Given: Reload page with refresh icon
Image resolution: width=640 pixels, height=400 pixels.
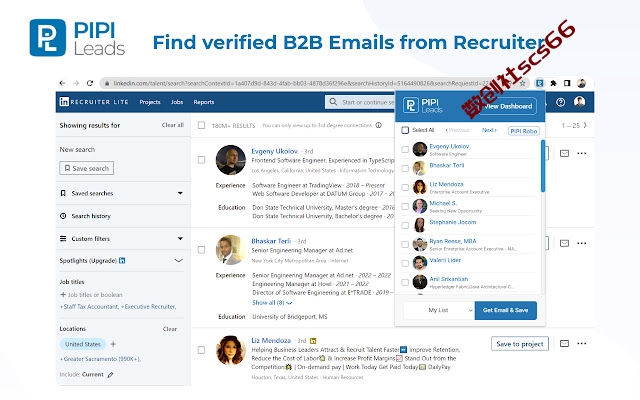Looking at the screenshot, I should click(x=90, y=83).
